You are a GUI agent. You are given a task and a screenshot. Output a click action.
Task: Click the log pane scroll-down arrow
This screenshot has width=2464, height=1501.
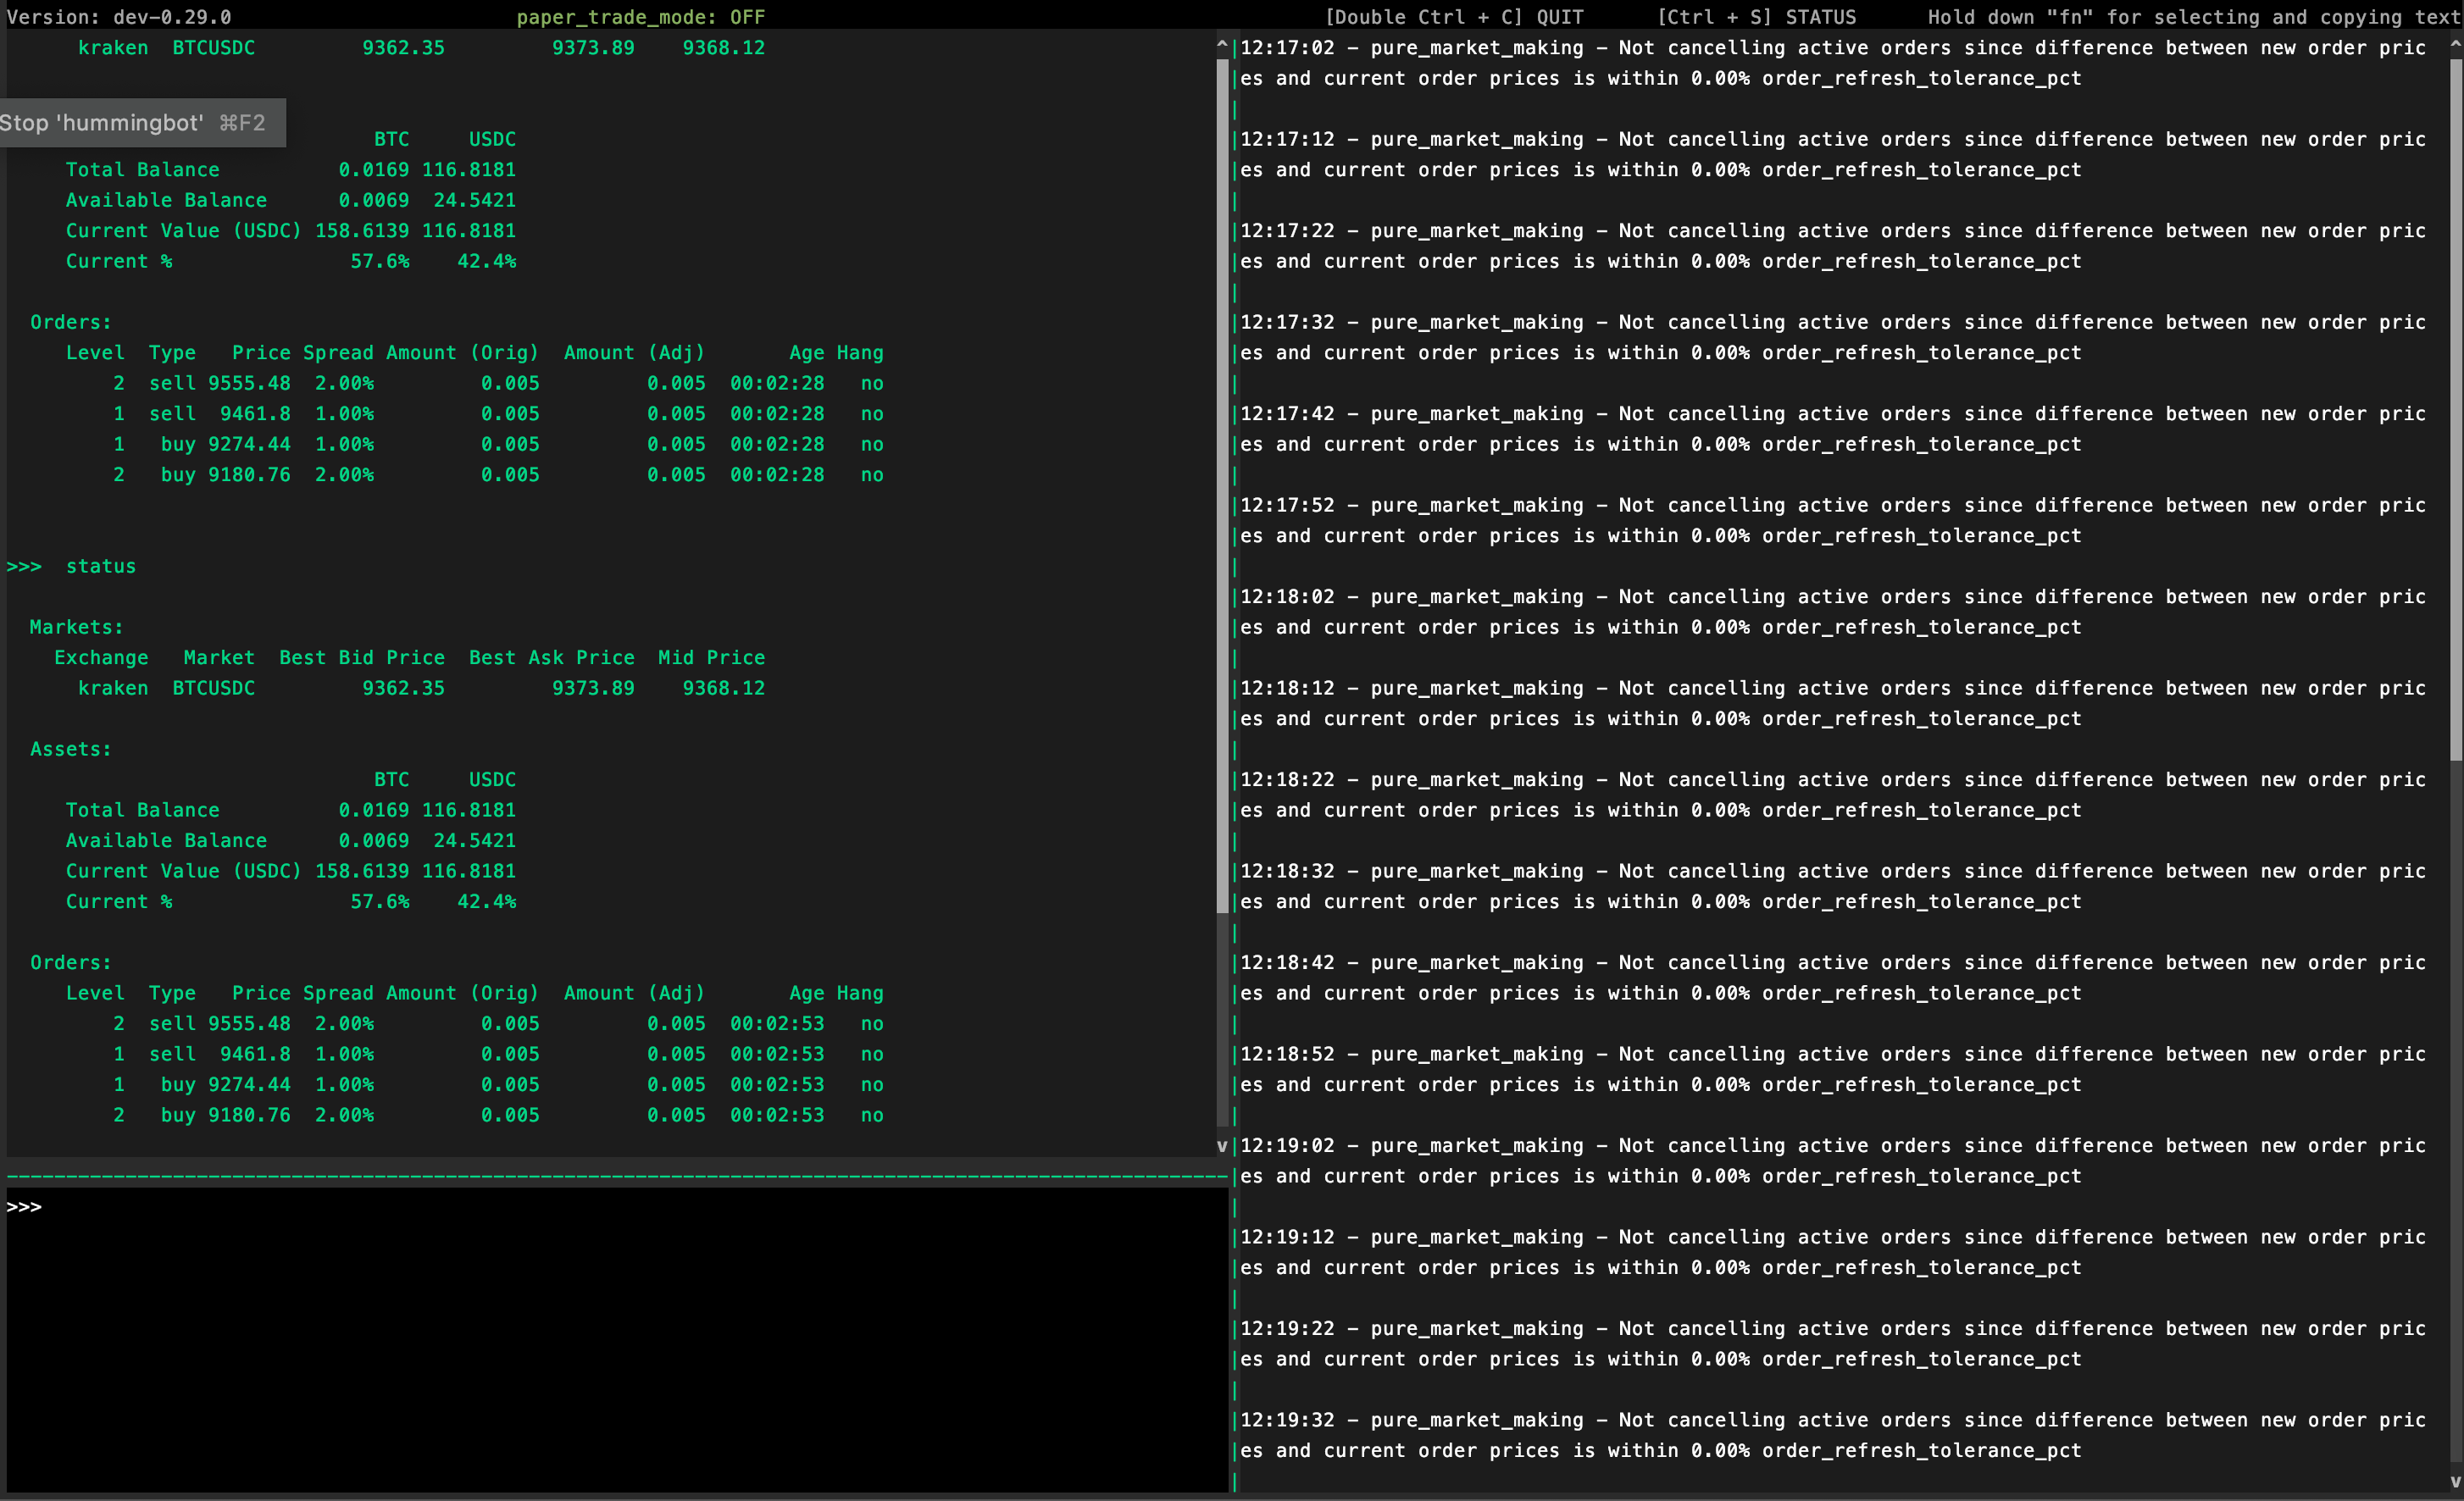pos(2455,1482)
